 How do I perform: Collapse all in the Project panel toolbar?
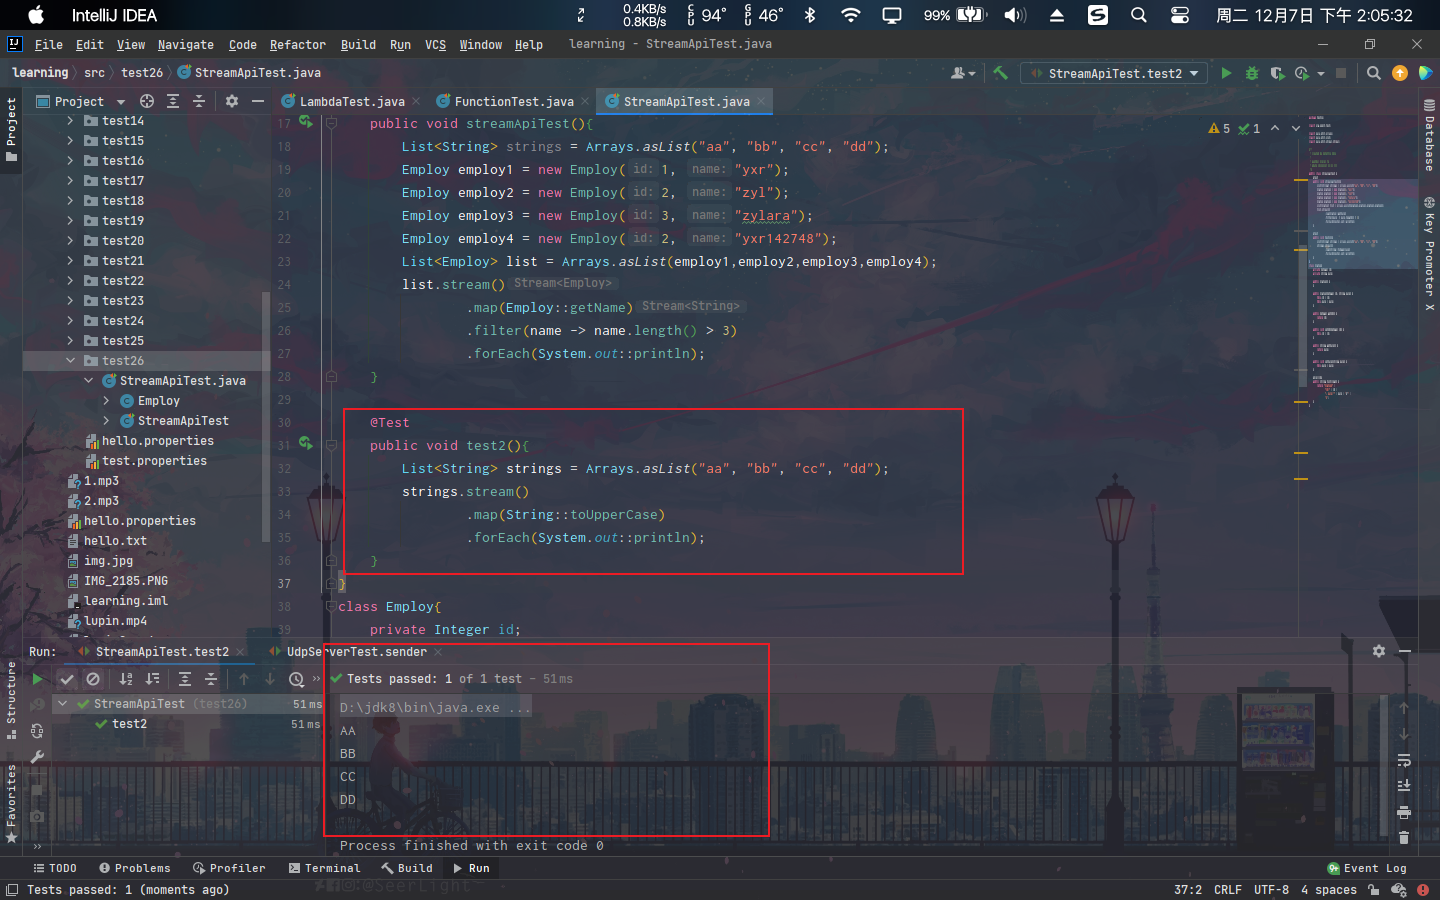point(199,101)
